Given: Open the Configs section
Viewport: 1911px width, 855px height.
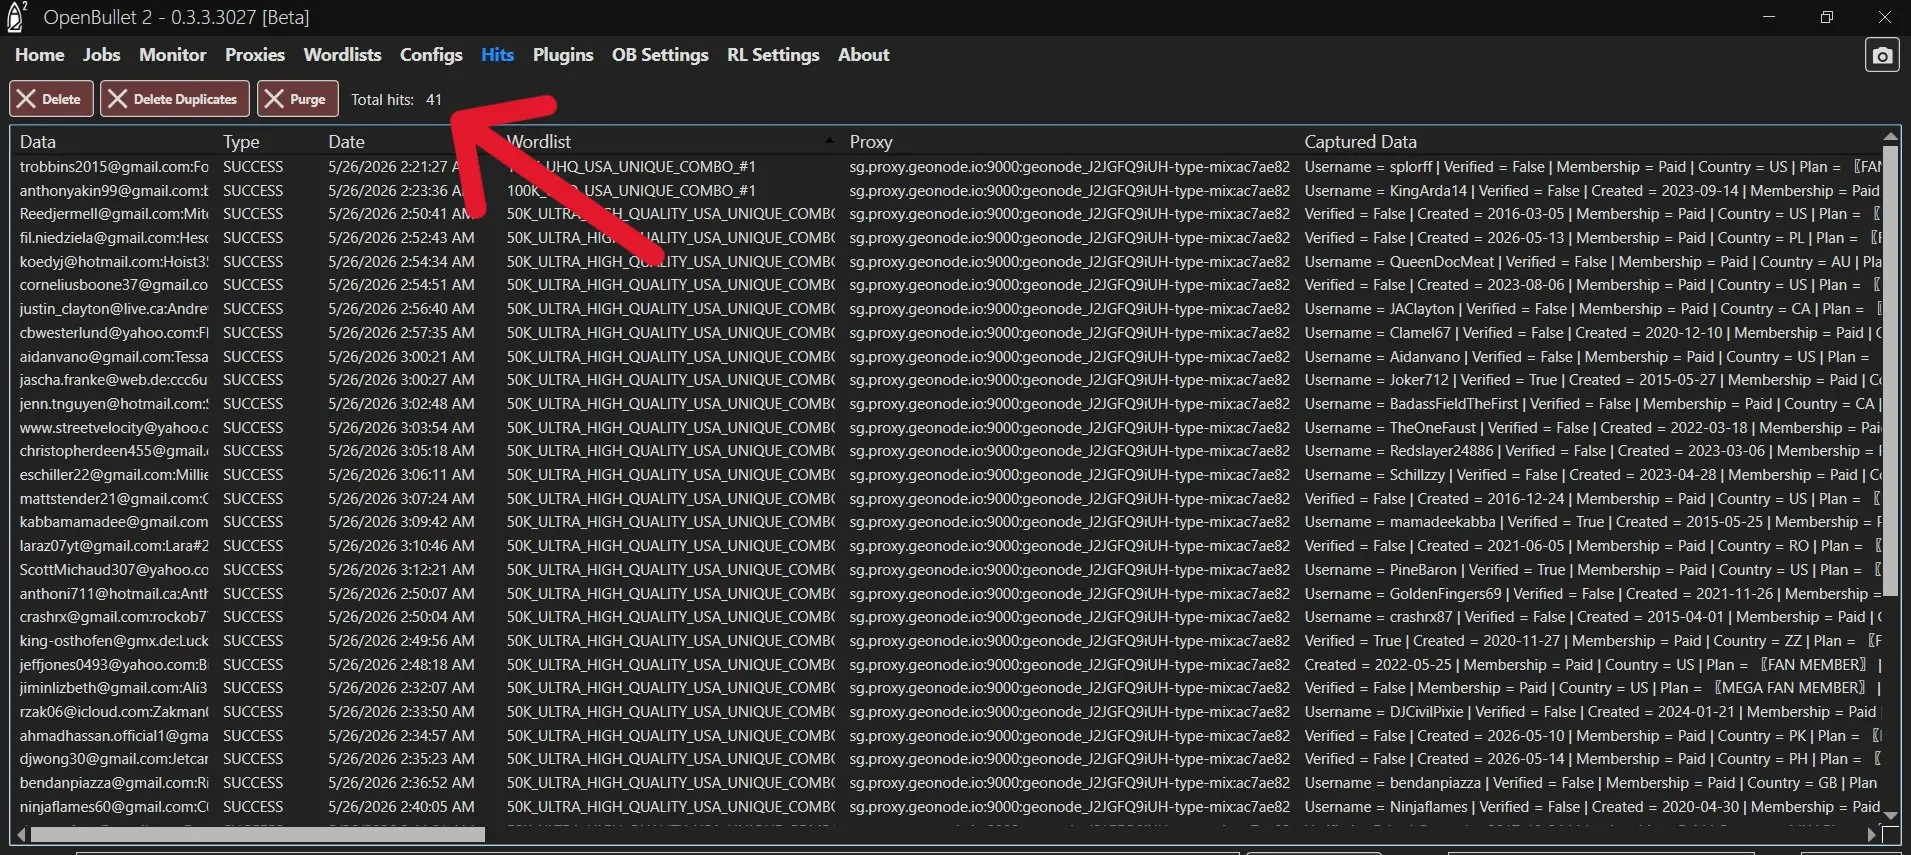Looking at the screenshot, I should click(431, 55).
